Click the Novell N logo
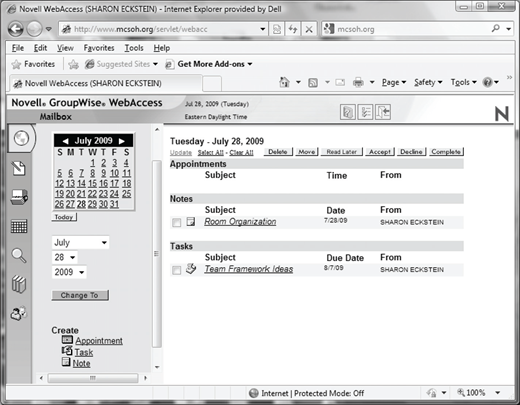The image size is (520, 405). [x=501, y=114]
